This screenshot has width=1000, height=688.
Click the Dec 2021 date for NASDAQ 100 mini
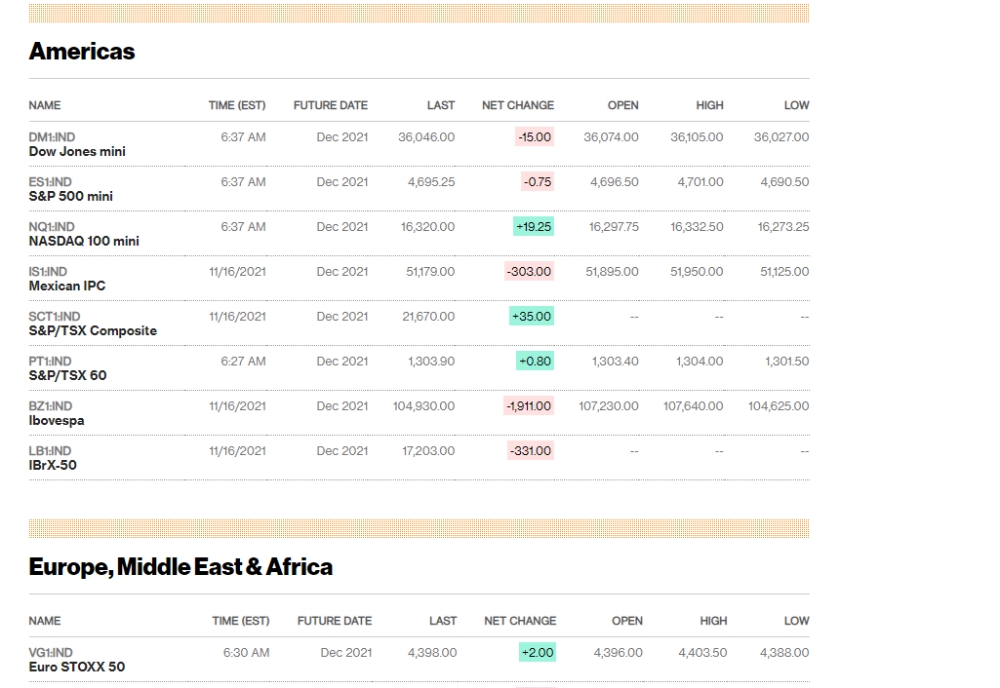(342, 227)
